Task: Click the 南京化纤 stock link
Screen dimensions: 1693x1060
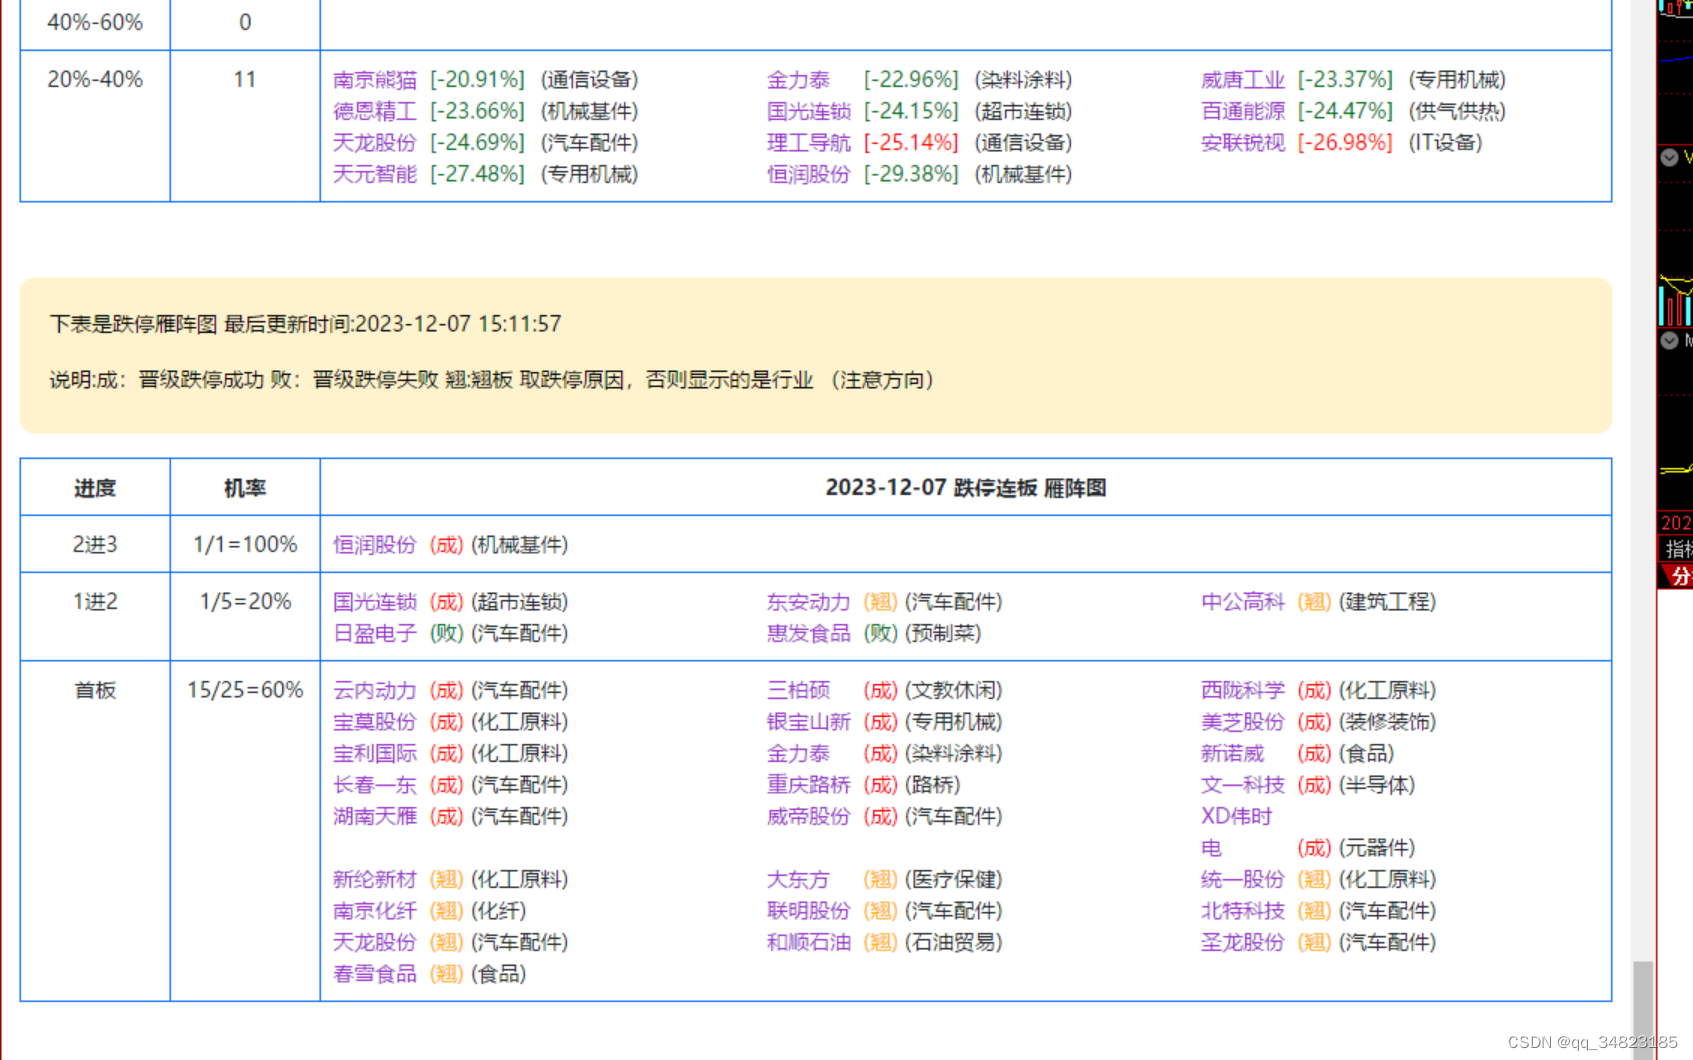Action: [x=374, y=911]
